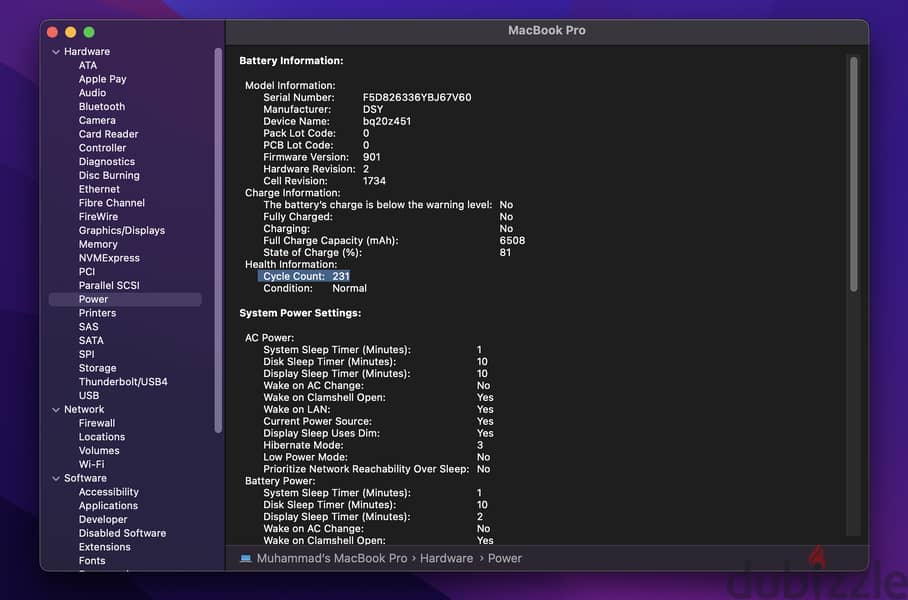Screen dimensions: 908x600
Task: Select Graphics/Displays in sidebar
Action: point(122,231)
